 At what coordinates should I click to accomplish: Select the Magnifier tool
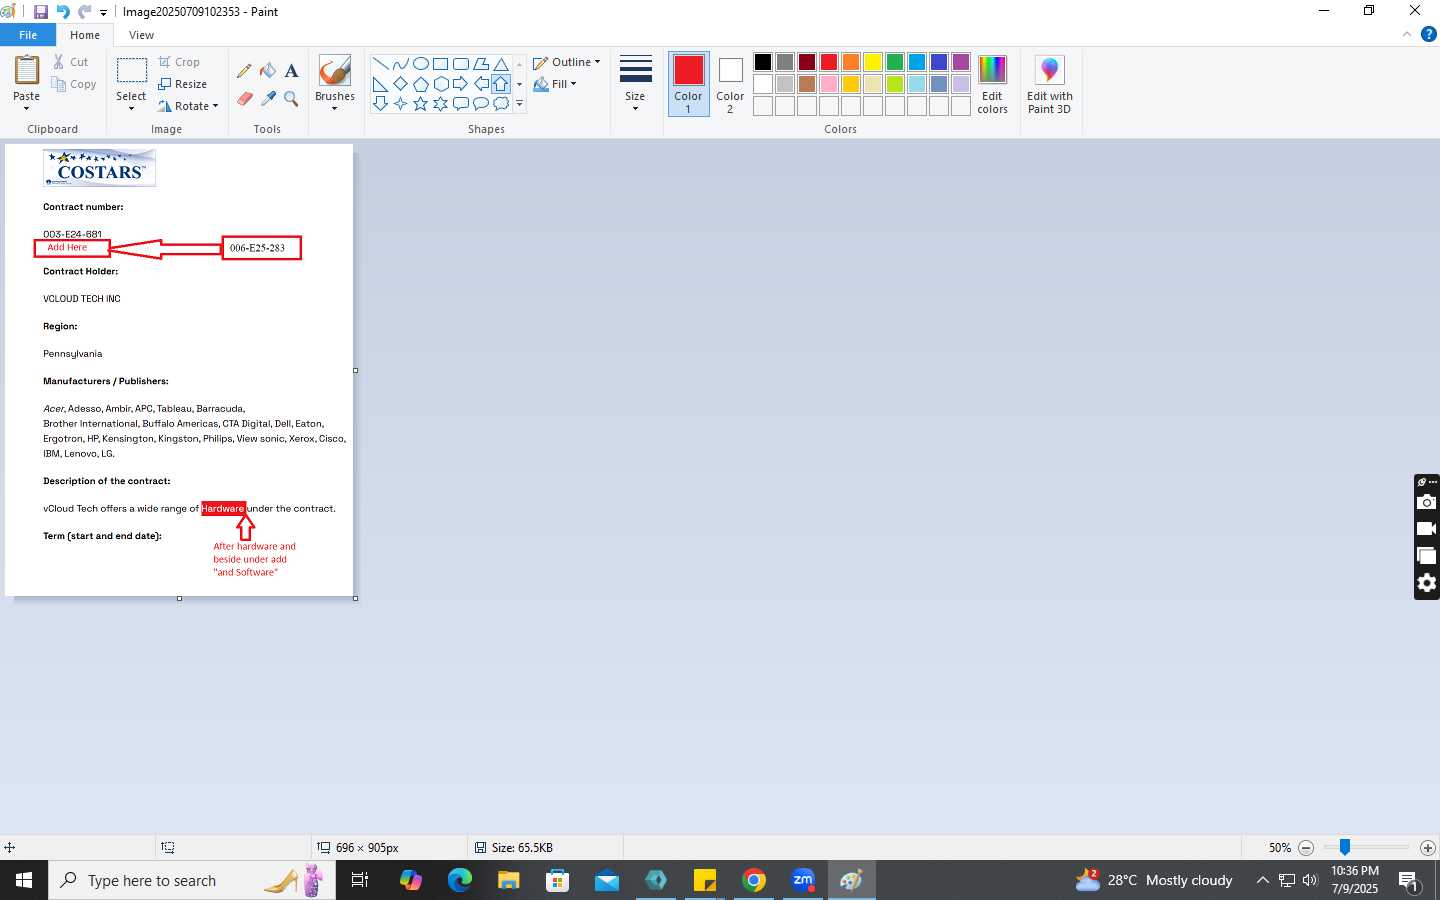[x=291, y=98]
